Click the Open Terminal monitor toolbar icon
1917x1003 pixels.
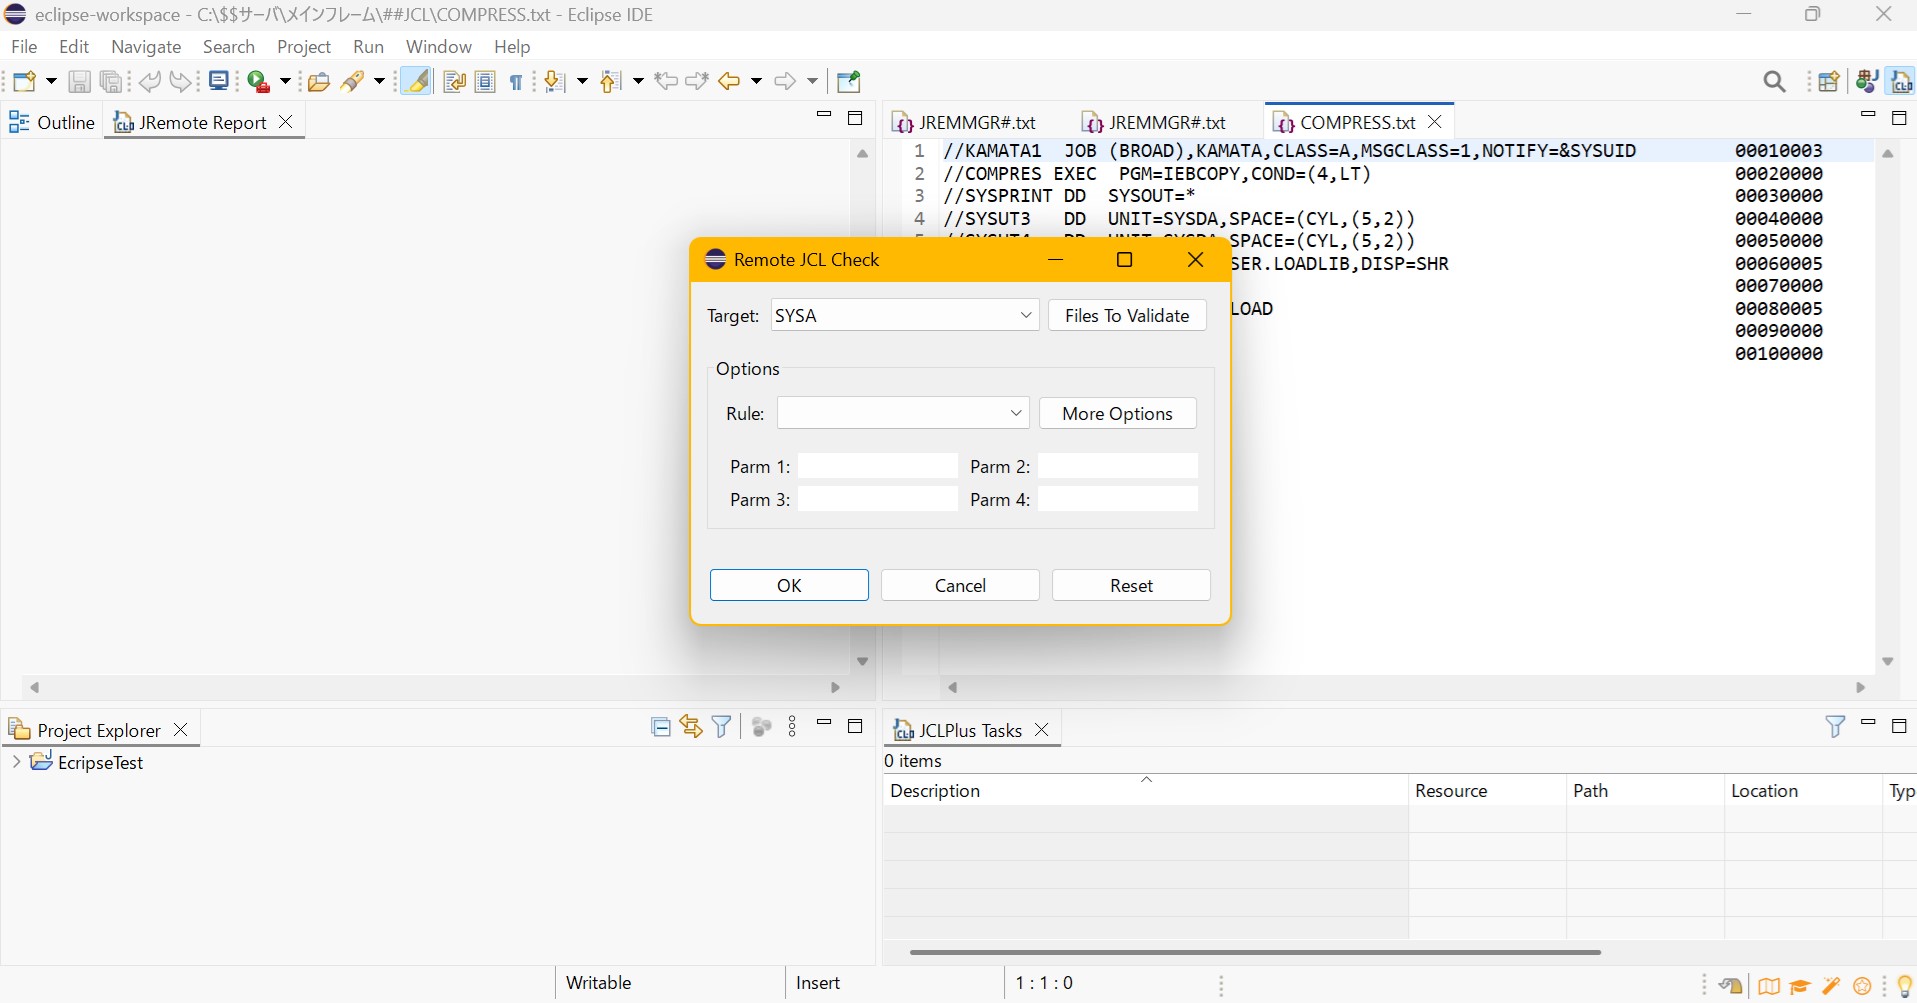point(219,82)
